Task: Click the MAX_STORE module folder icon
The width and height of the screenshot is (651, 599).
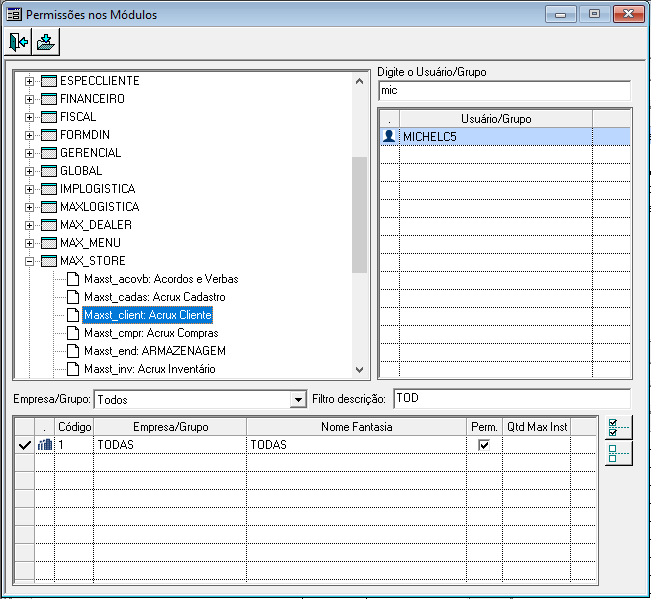Action: pyautogui.click(x=49, y=261)
